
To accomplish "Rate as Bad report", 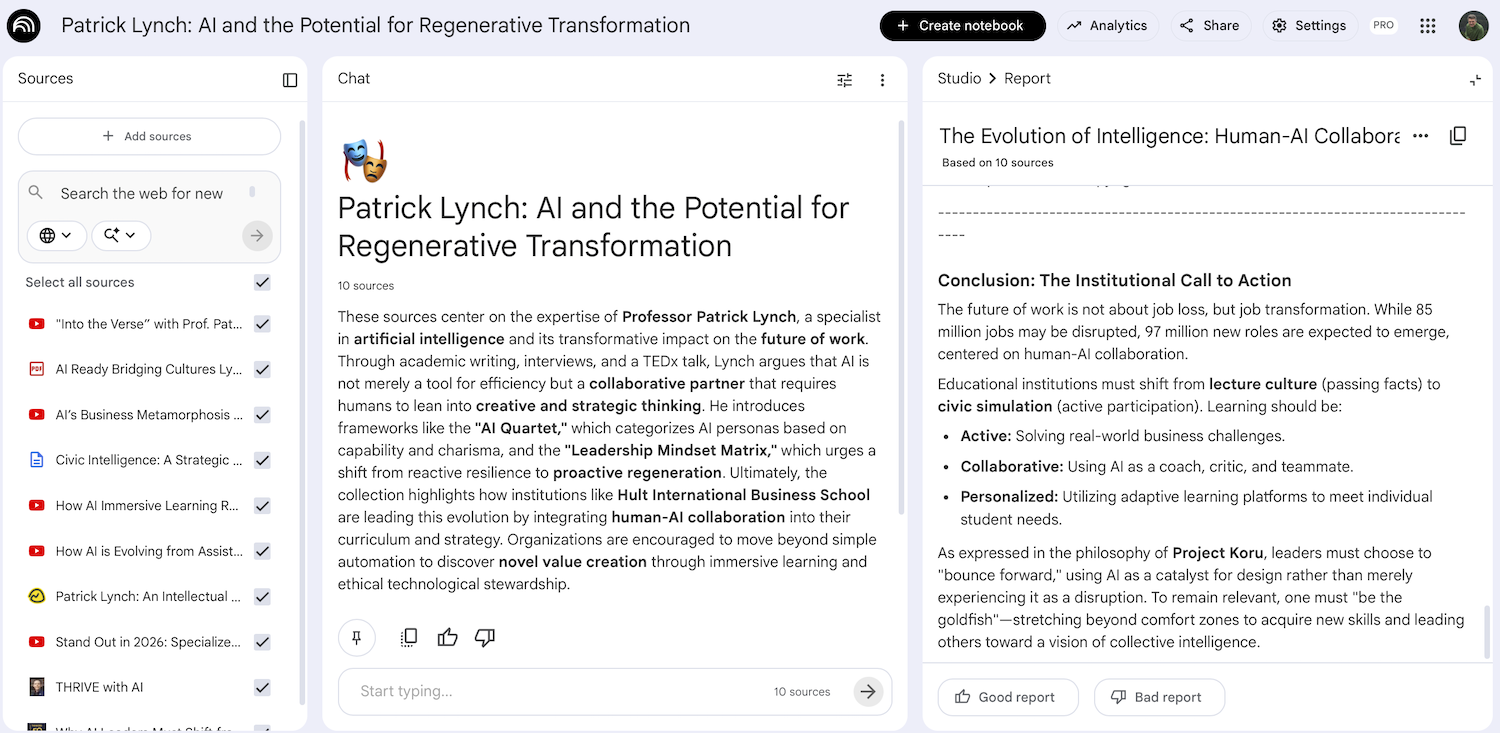I will point(1159,697).
